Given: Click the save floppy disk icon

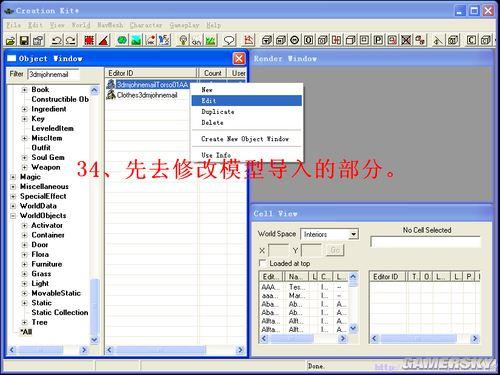Looking at the screenshot, I should coord(24,40).
